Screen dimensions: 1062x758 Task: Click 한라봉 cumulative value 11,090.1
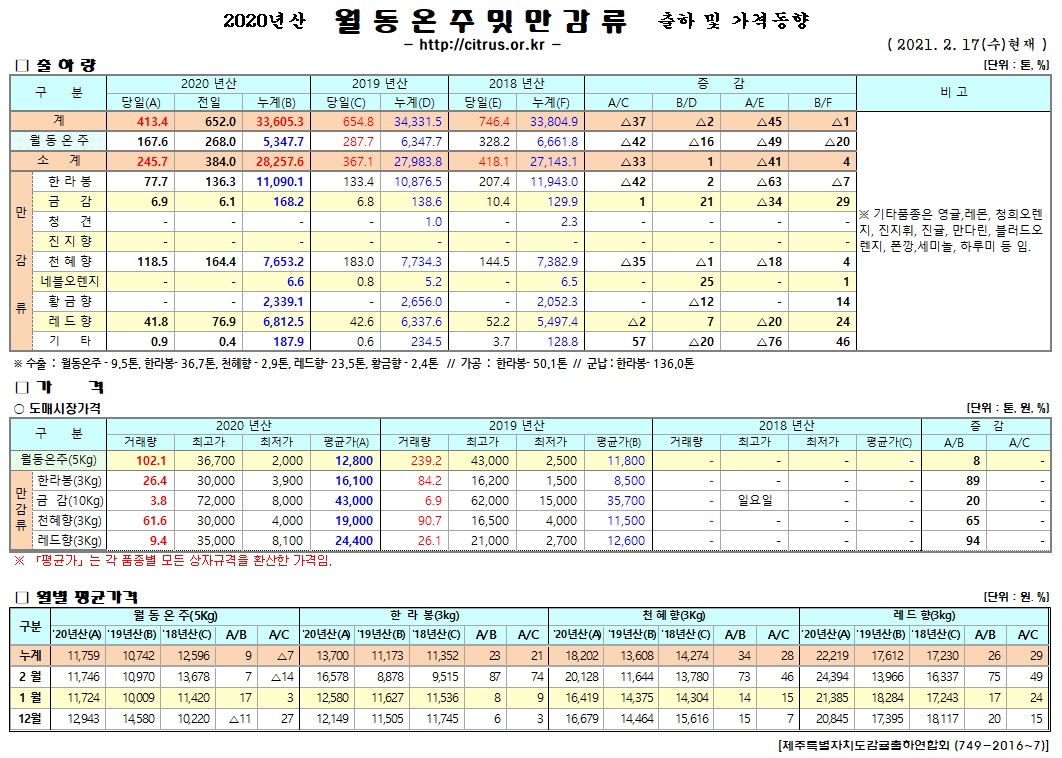pyautogui.click(x=279, y=184)
